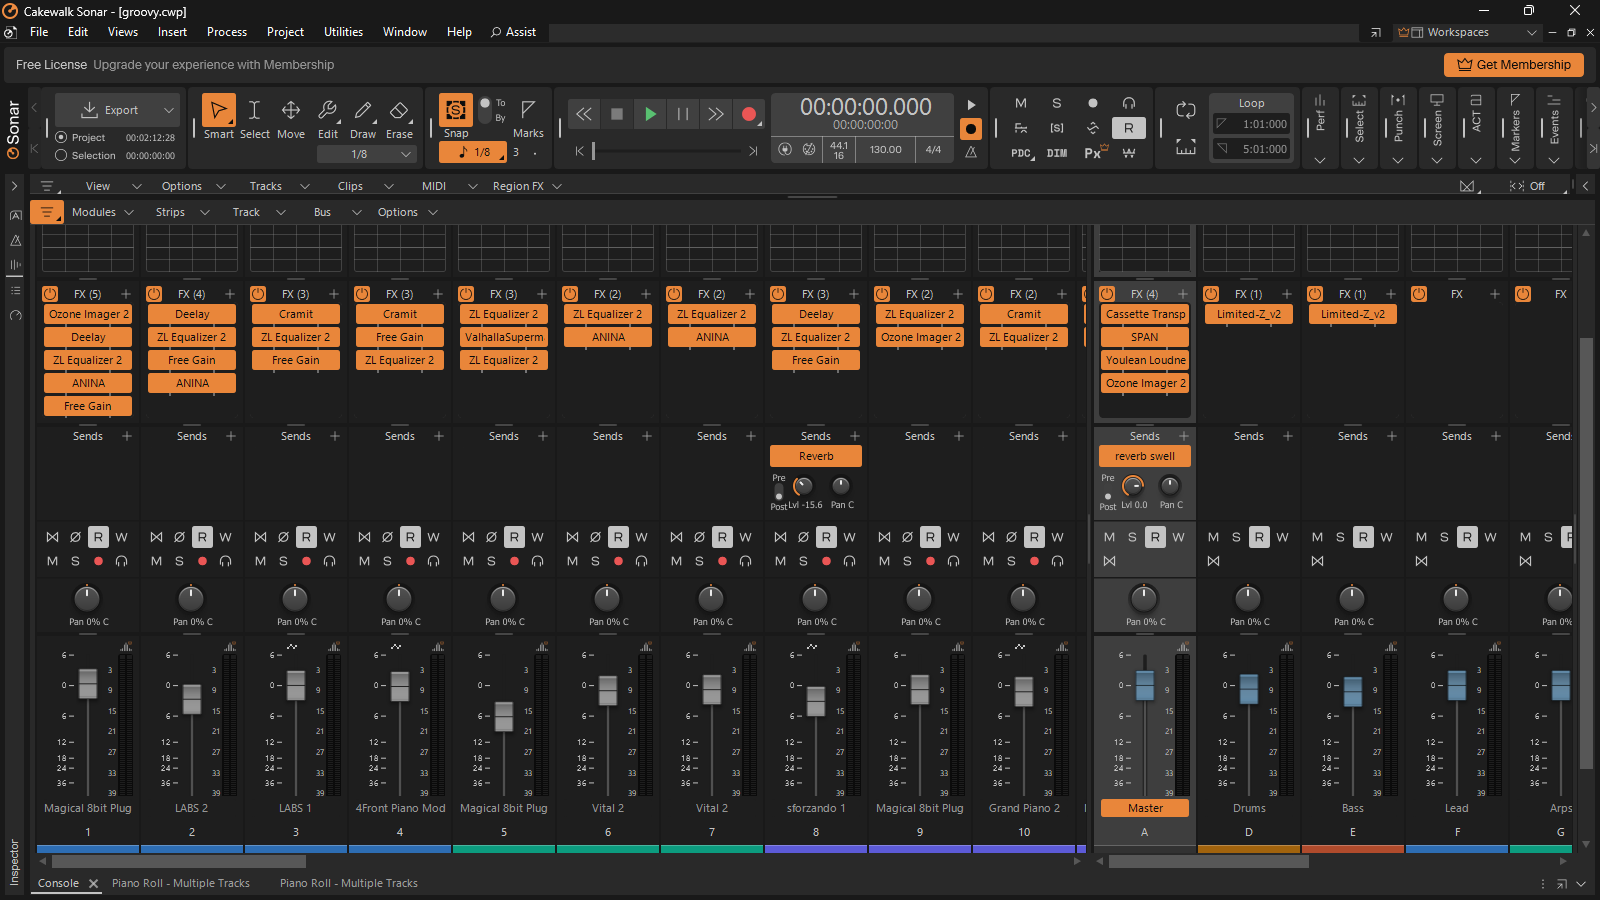Open the Project menu
1600x900 pixels.
coord(285,32)
